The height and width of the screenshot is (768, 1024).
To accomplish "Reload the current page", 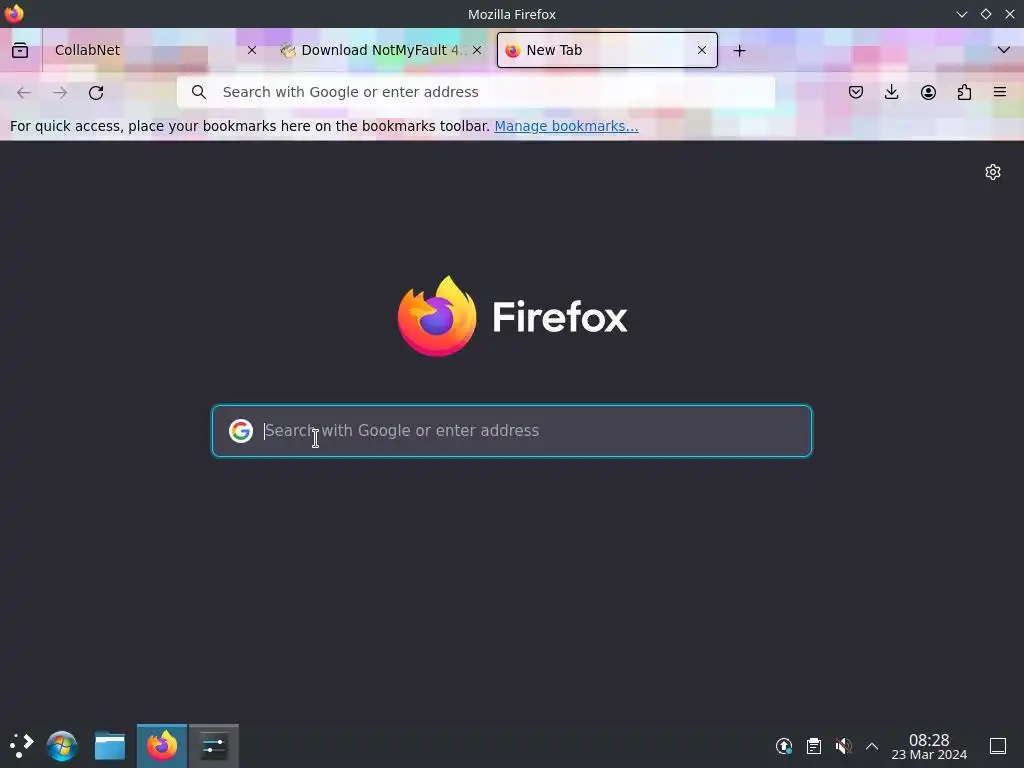I will tap(96, 93).
